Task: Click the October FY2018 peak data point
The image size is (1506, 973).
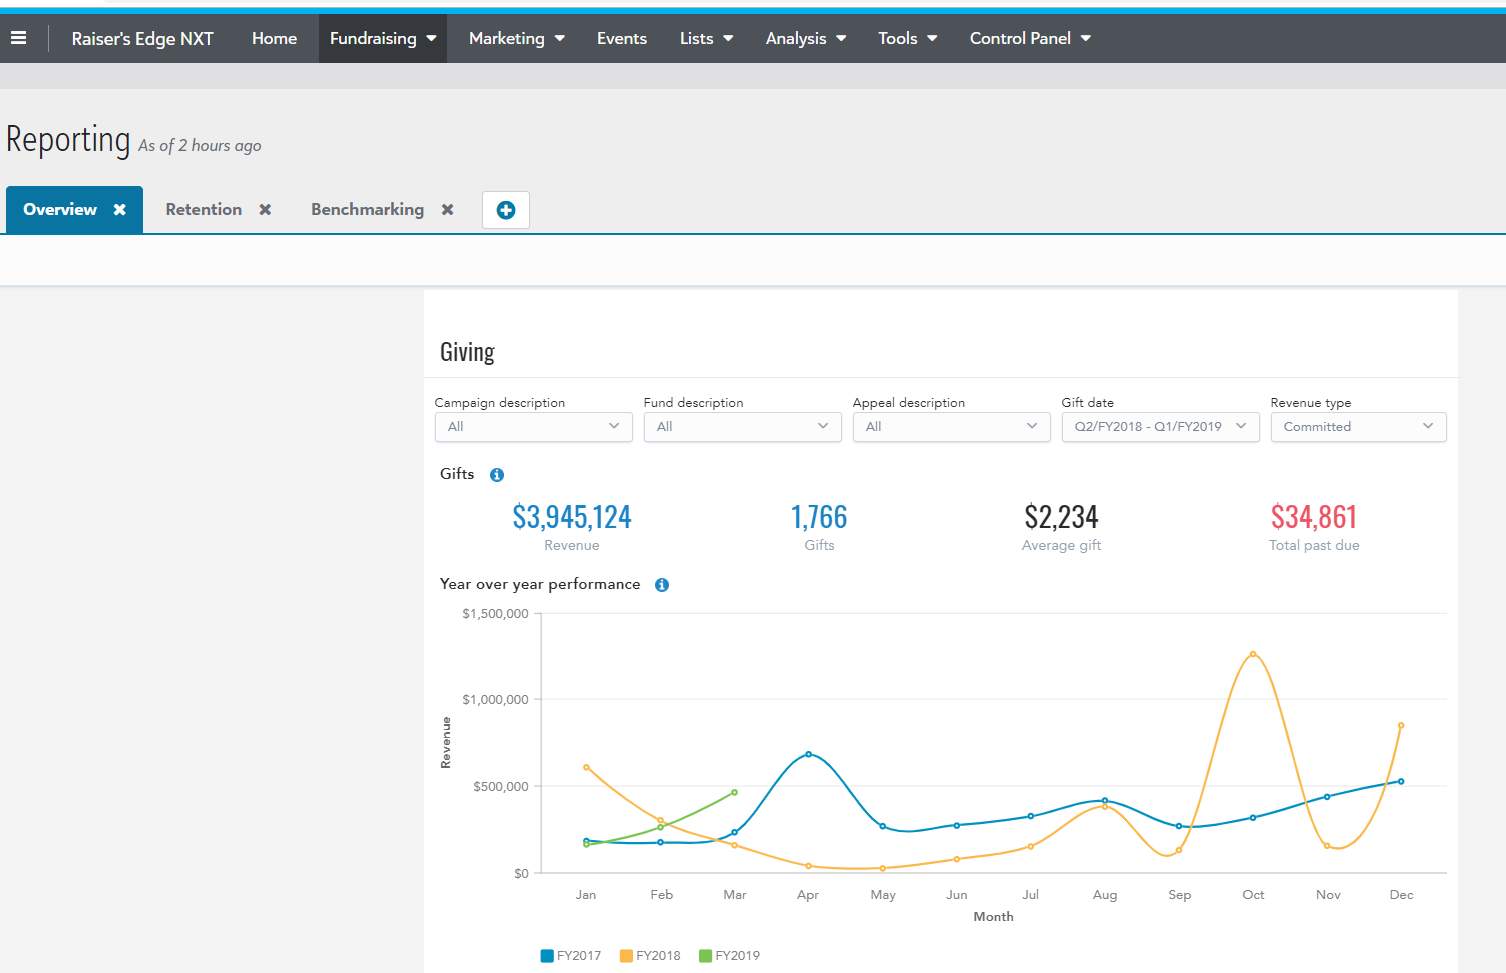Action: tap(1253, 654)
